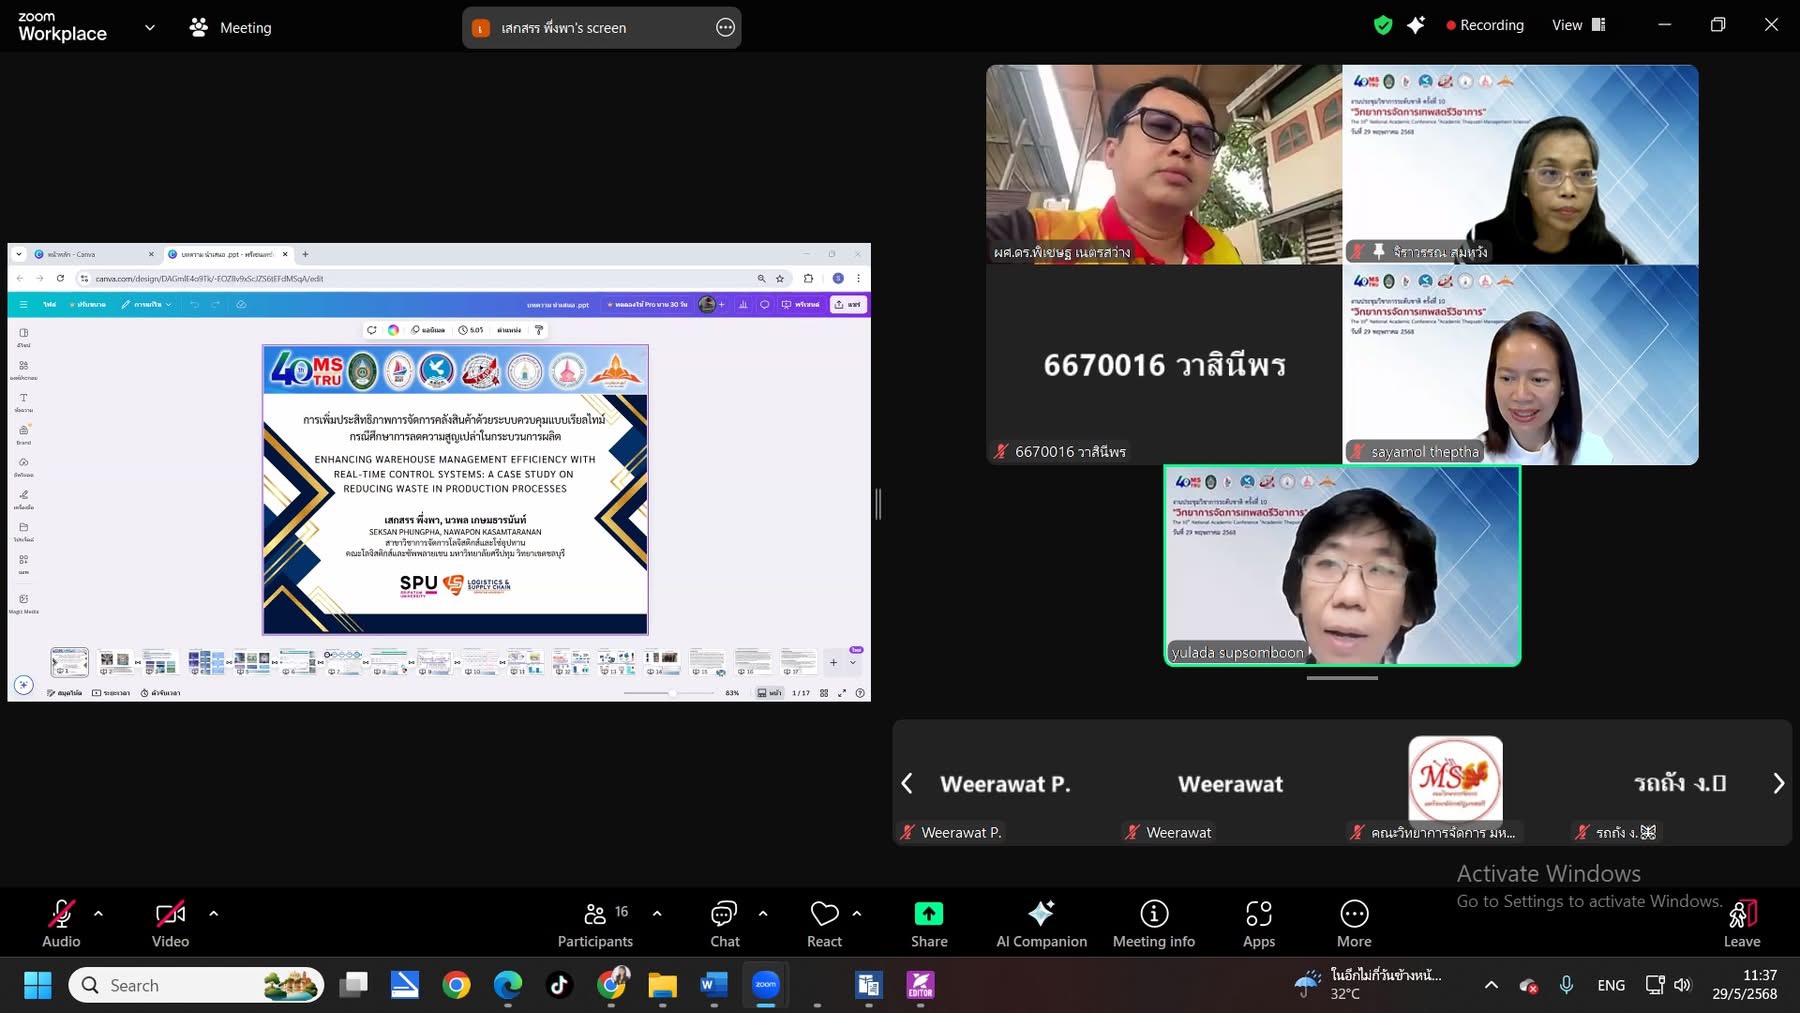Open Meeting info
1800x1013 pixels.
tap(1153, 924)
